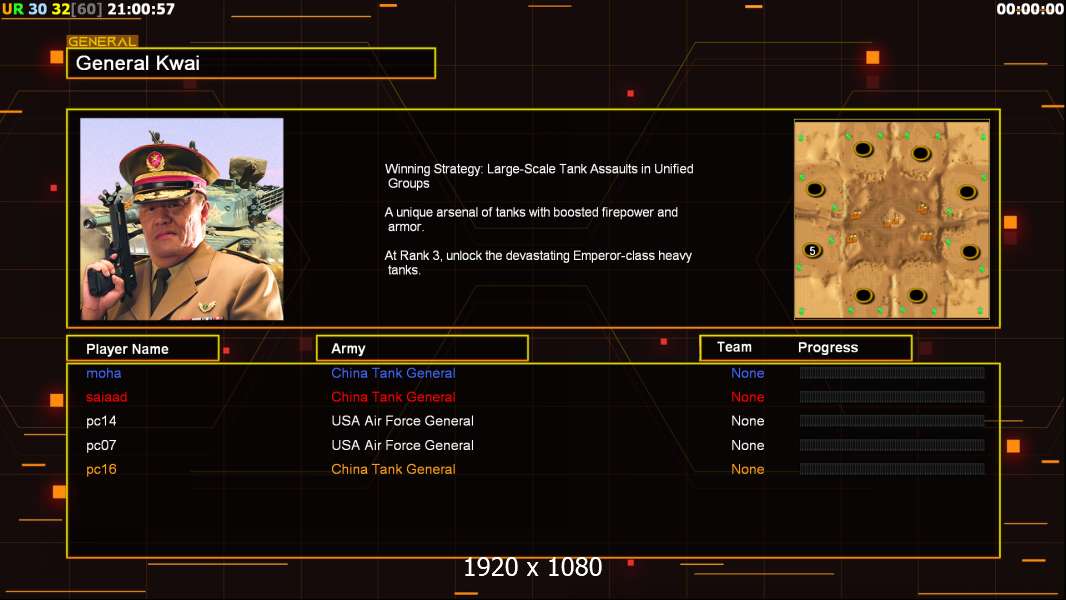Click moha's China Tank General army entry
The image size is (1066, 600).
(393, 373)
